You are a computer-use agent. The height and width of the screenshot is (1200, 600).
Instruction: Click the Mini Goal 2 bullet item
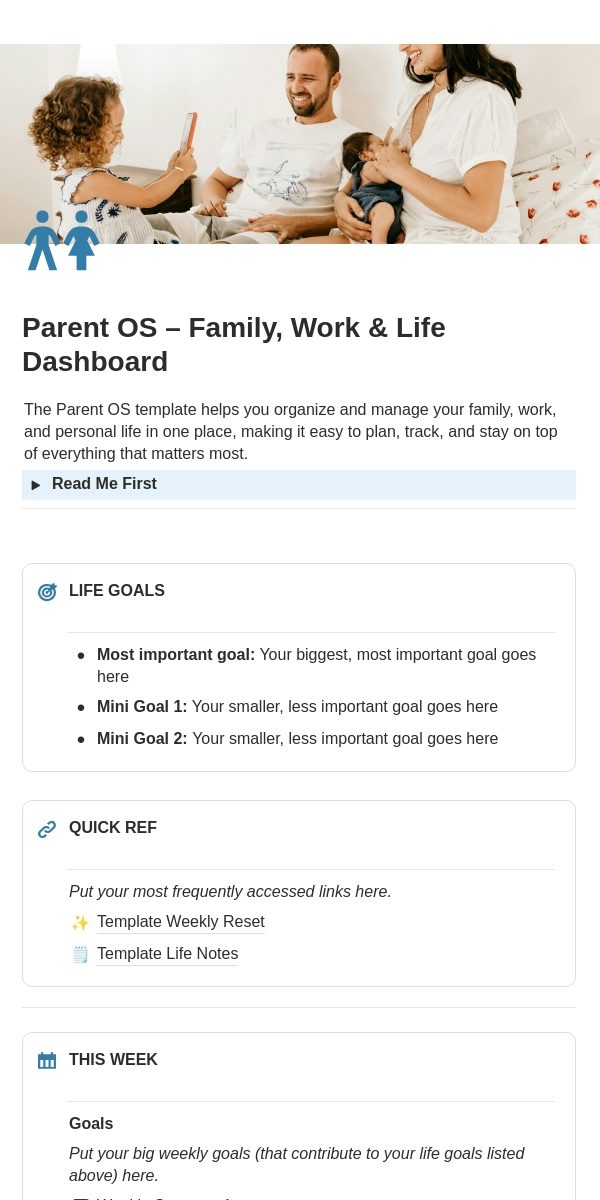pos(297,739)
